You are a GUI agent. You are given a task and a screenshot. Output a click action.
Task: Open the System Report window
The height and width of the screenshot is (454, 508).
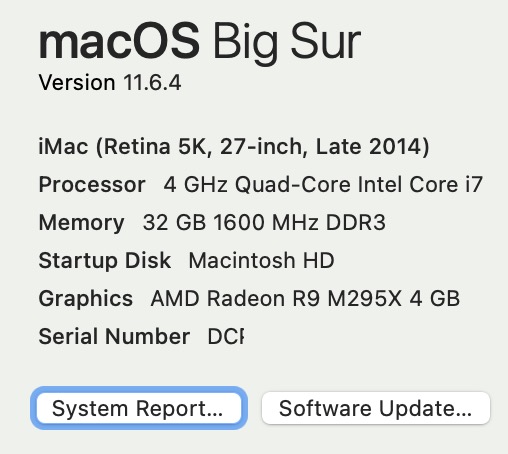(x=139, y=408)
